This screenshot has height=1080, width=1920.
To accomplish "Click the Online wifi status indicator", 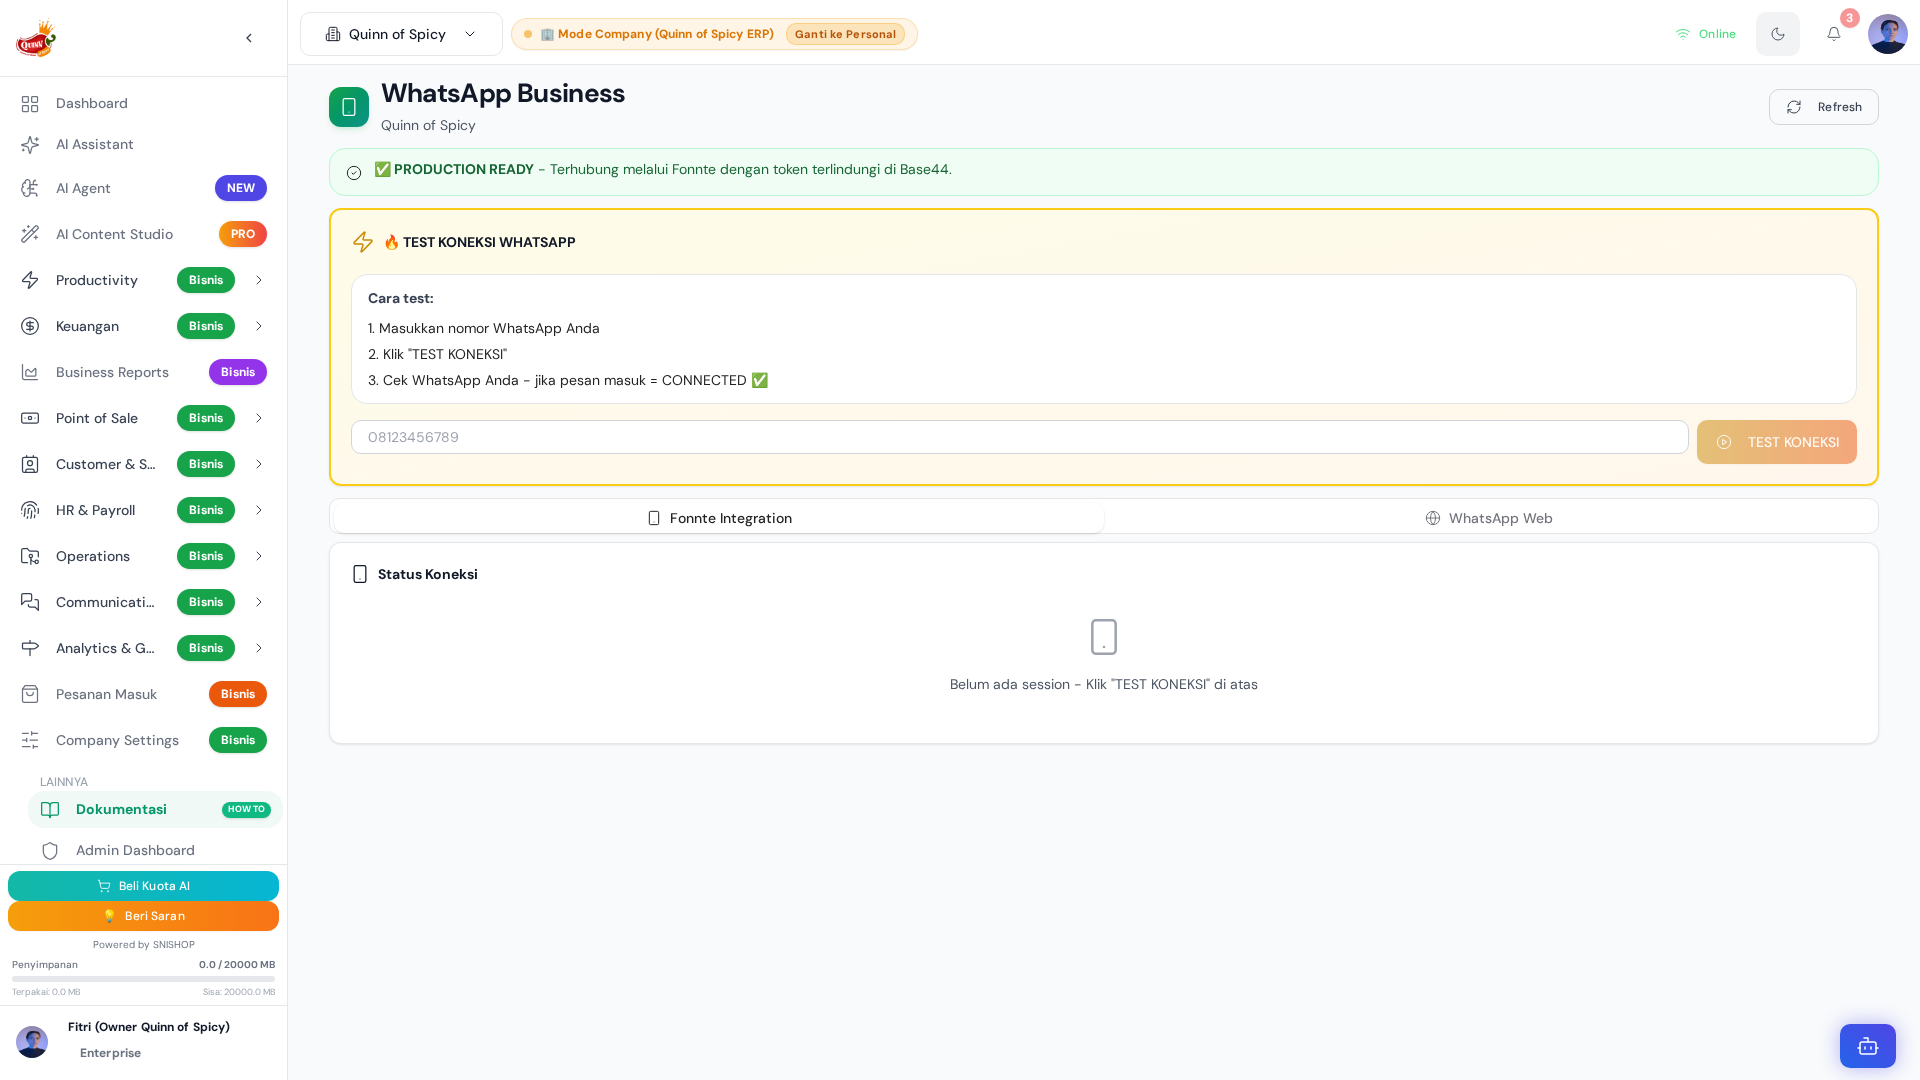I will pos(1706,34).
